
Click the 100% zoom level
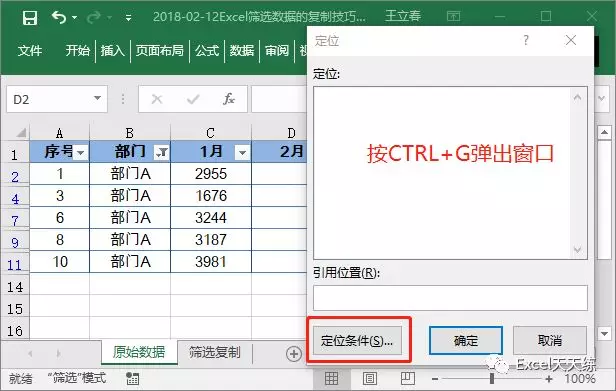pos(579,379)
